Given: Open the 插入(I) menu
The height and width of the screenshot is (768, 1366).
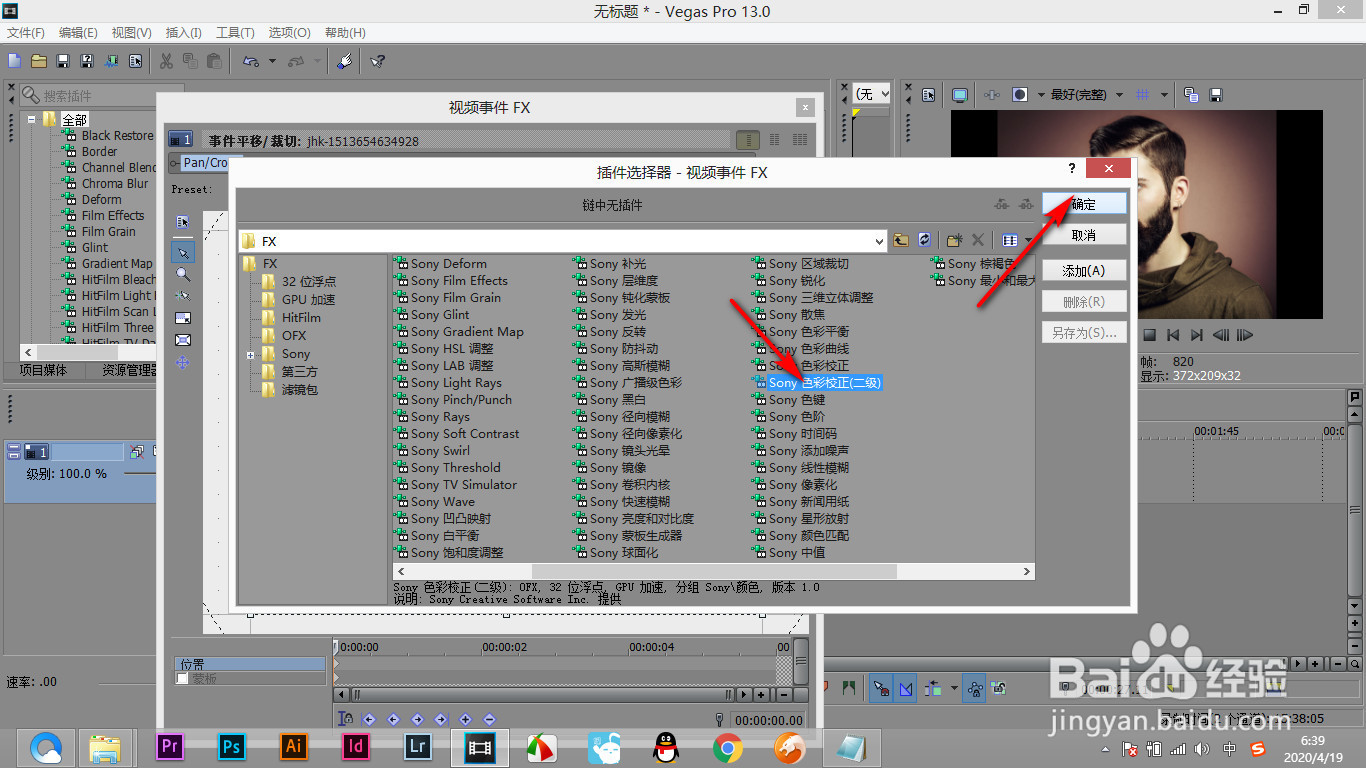Looking at the screenshot, I should click(x=183, y=33).
